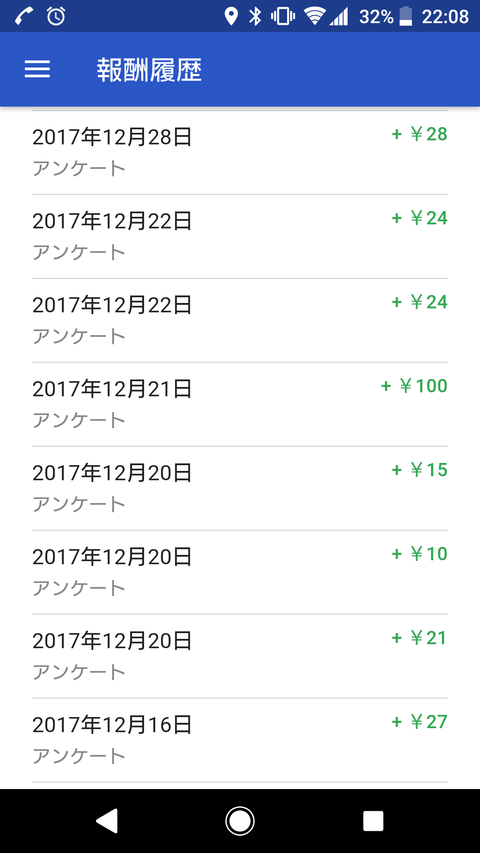Tap the + ￥10 reward amount

point(420,554)
